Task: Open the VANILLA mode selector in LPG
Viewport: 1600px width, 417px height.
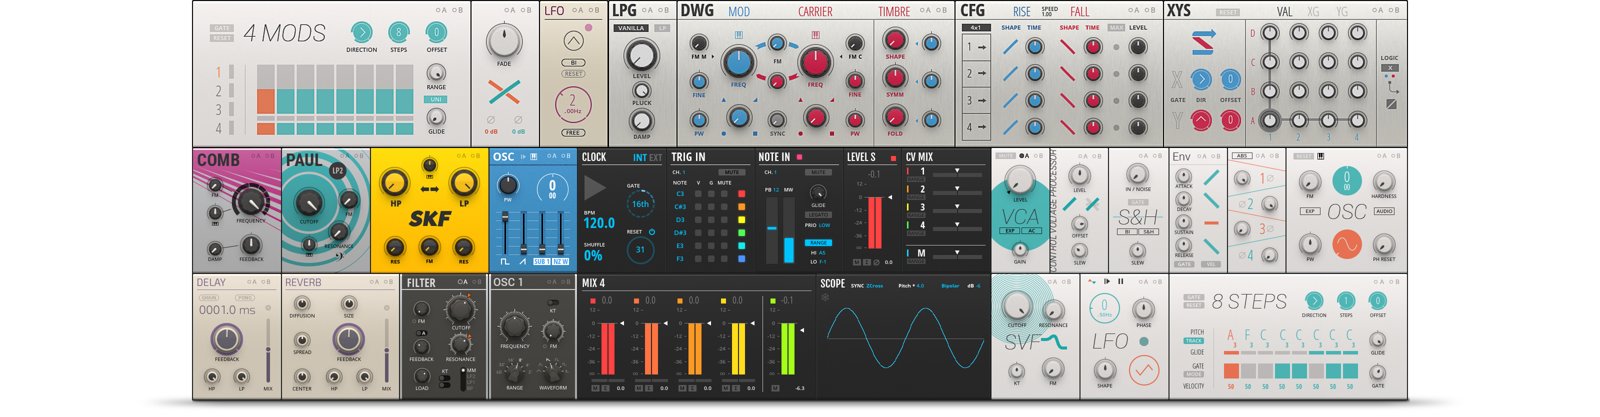Action: (x=632, y=28)
